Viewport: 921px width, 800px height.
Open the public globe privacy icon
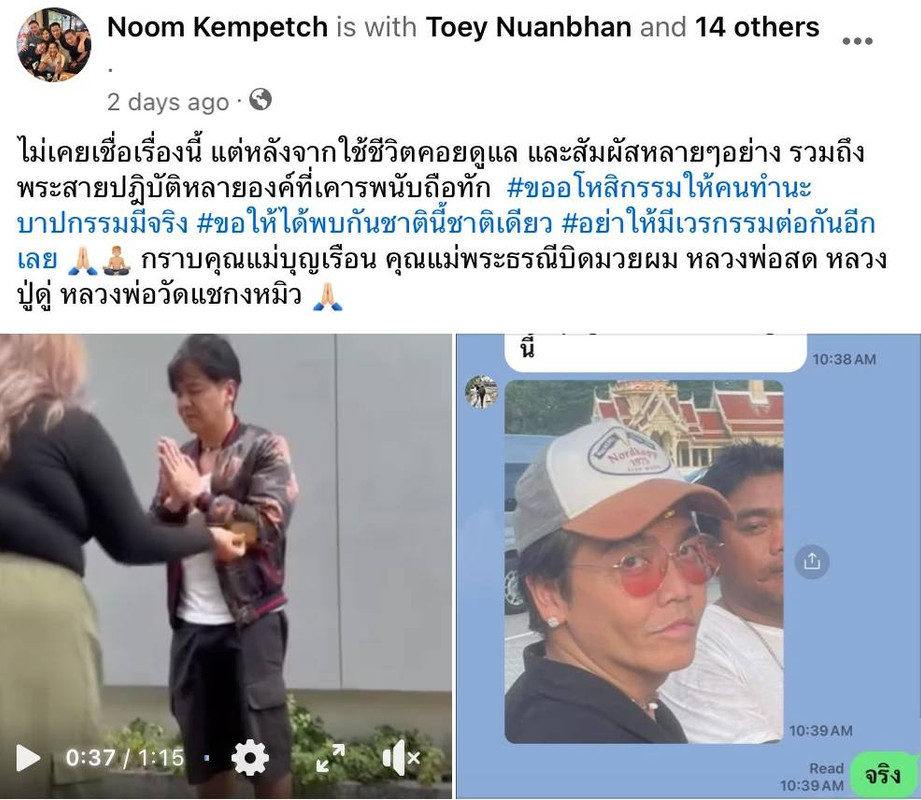click(x=260, y=99)
